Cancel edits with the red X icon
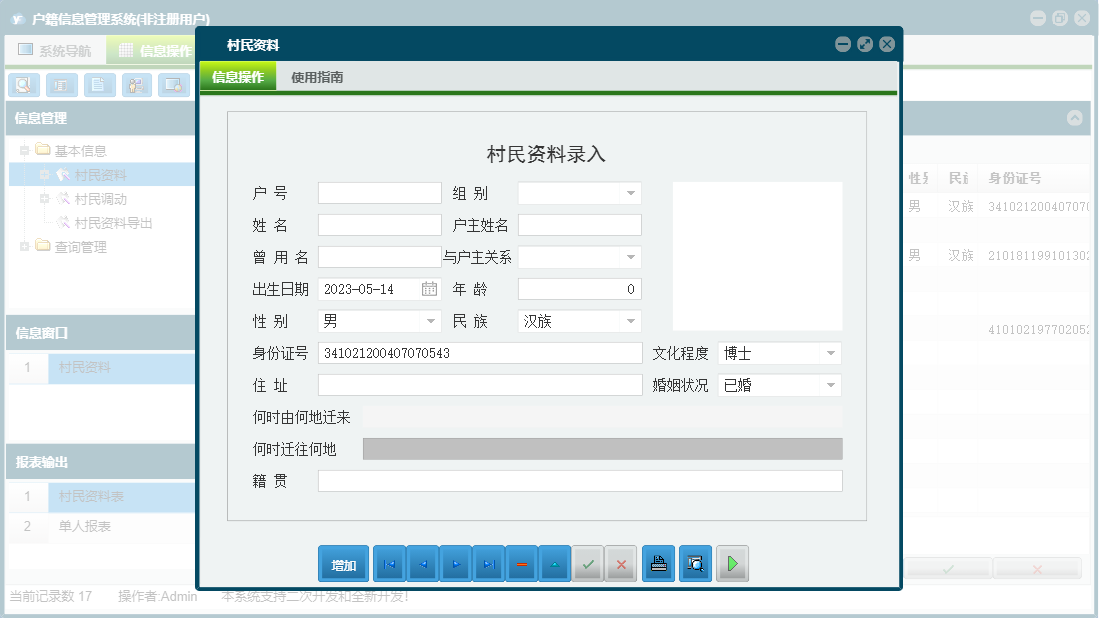The height and width of the screenshot is (618, 1099). tap(620, 563)
